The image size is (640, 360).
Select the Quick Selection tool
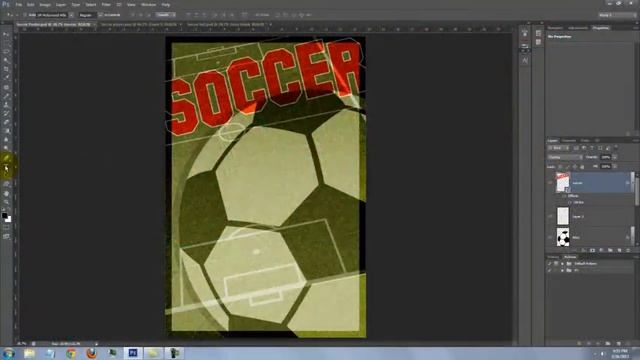click(6, 60)
